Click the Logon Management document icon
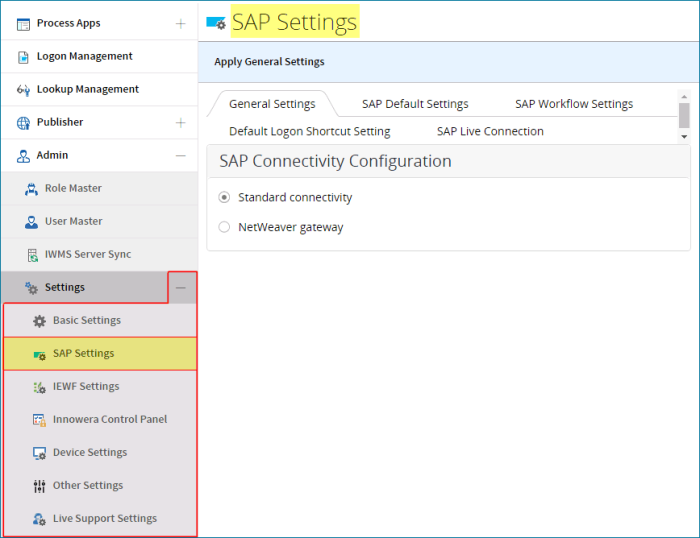This screenshot has height=538, width=700. (x=23, y=57)
